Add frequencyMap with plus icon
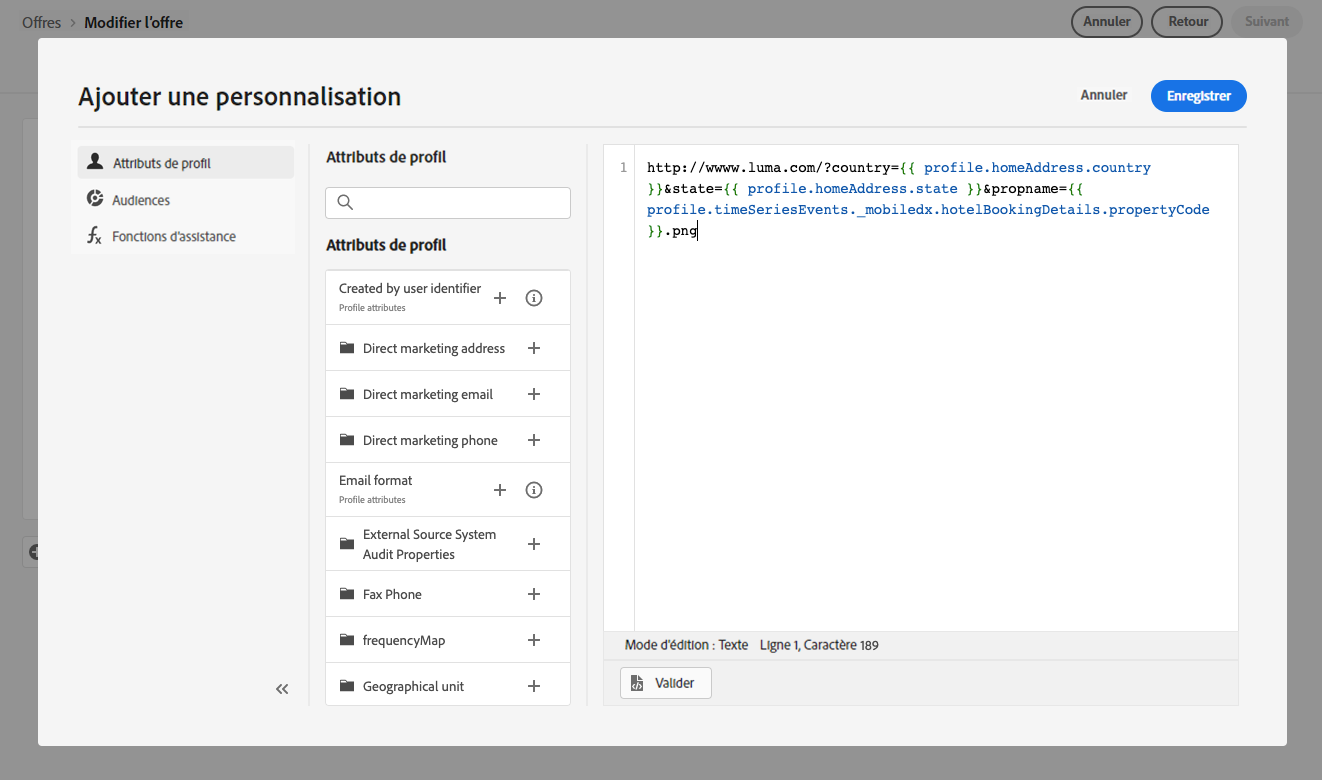This screenshot has width=1322, height=780. 534,640
